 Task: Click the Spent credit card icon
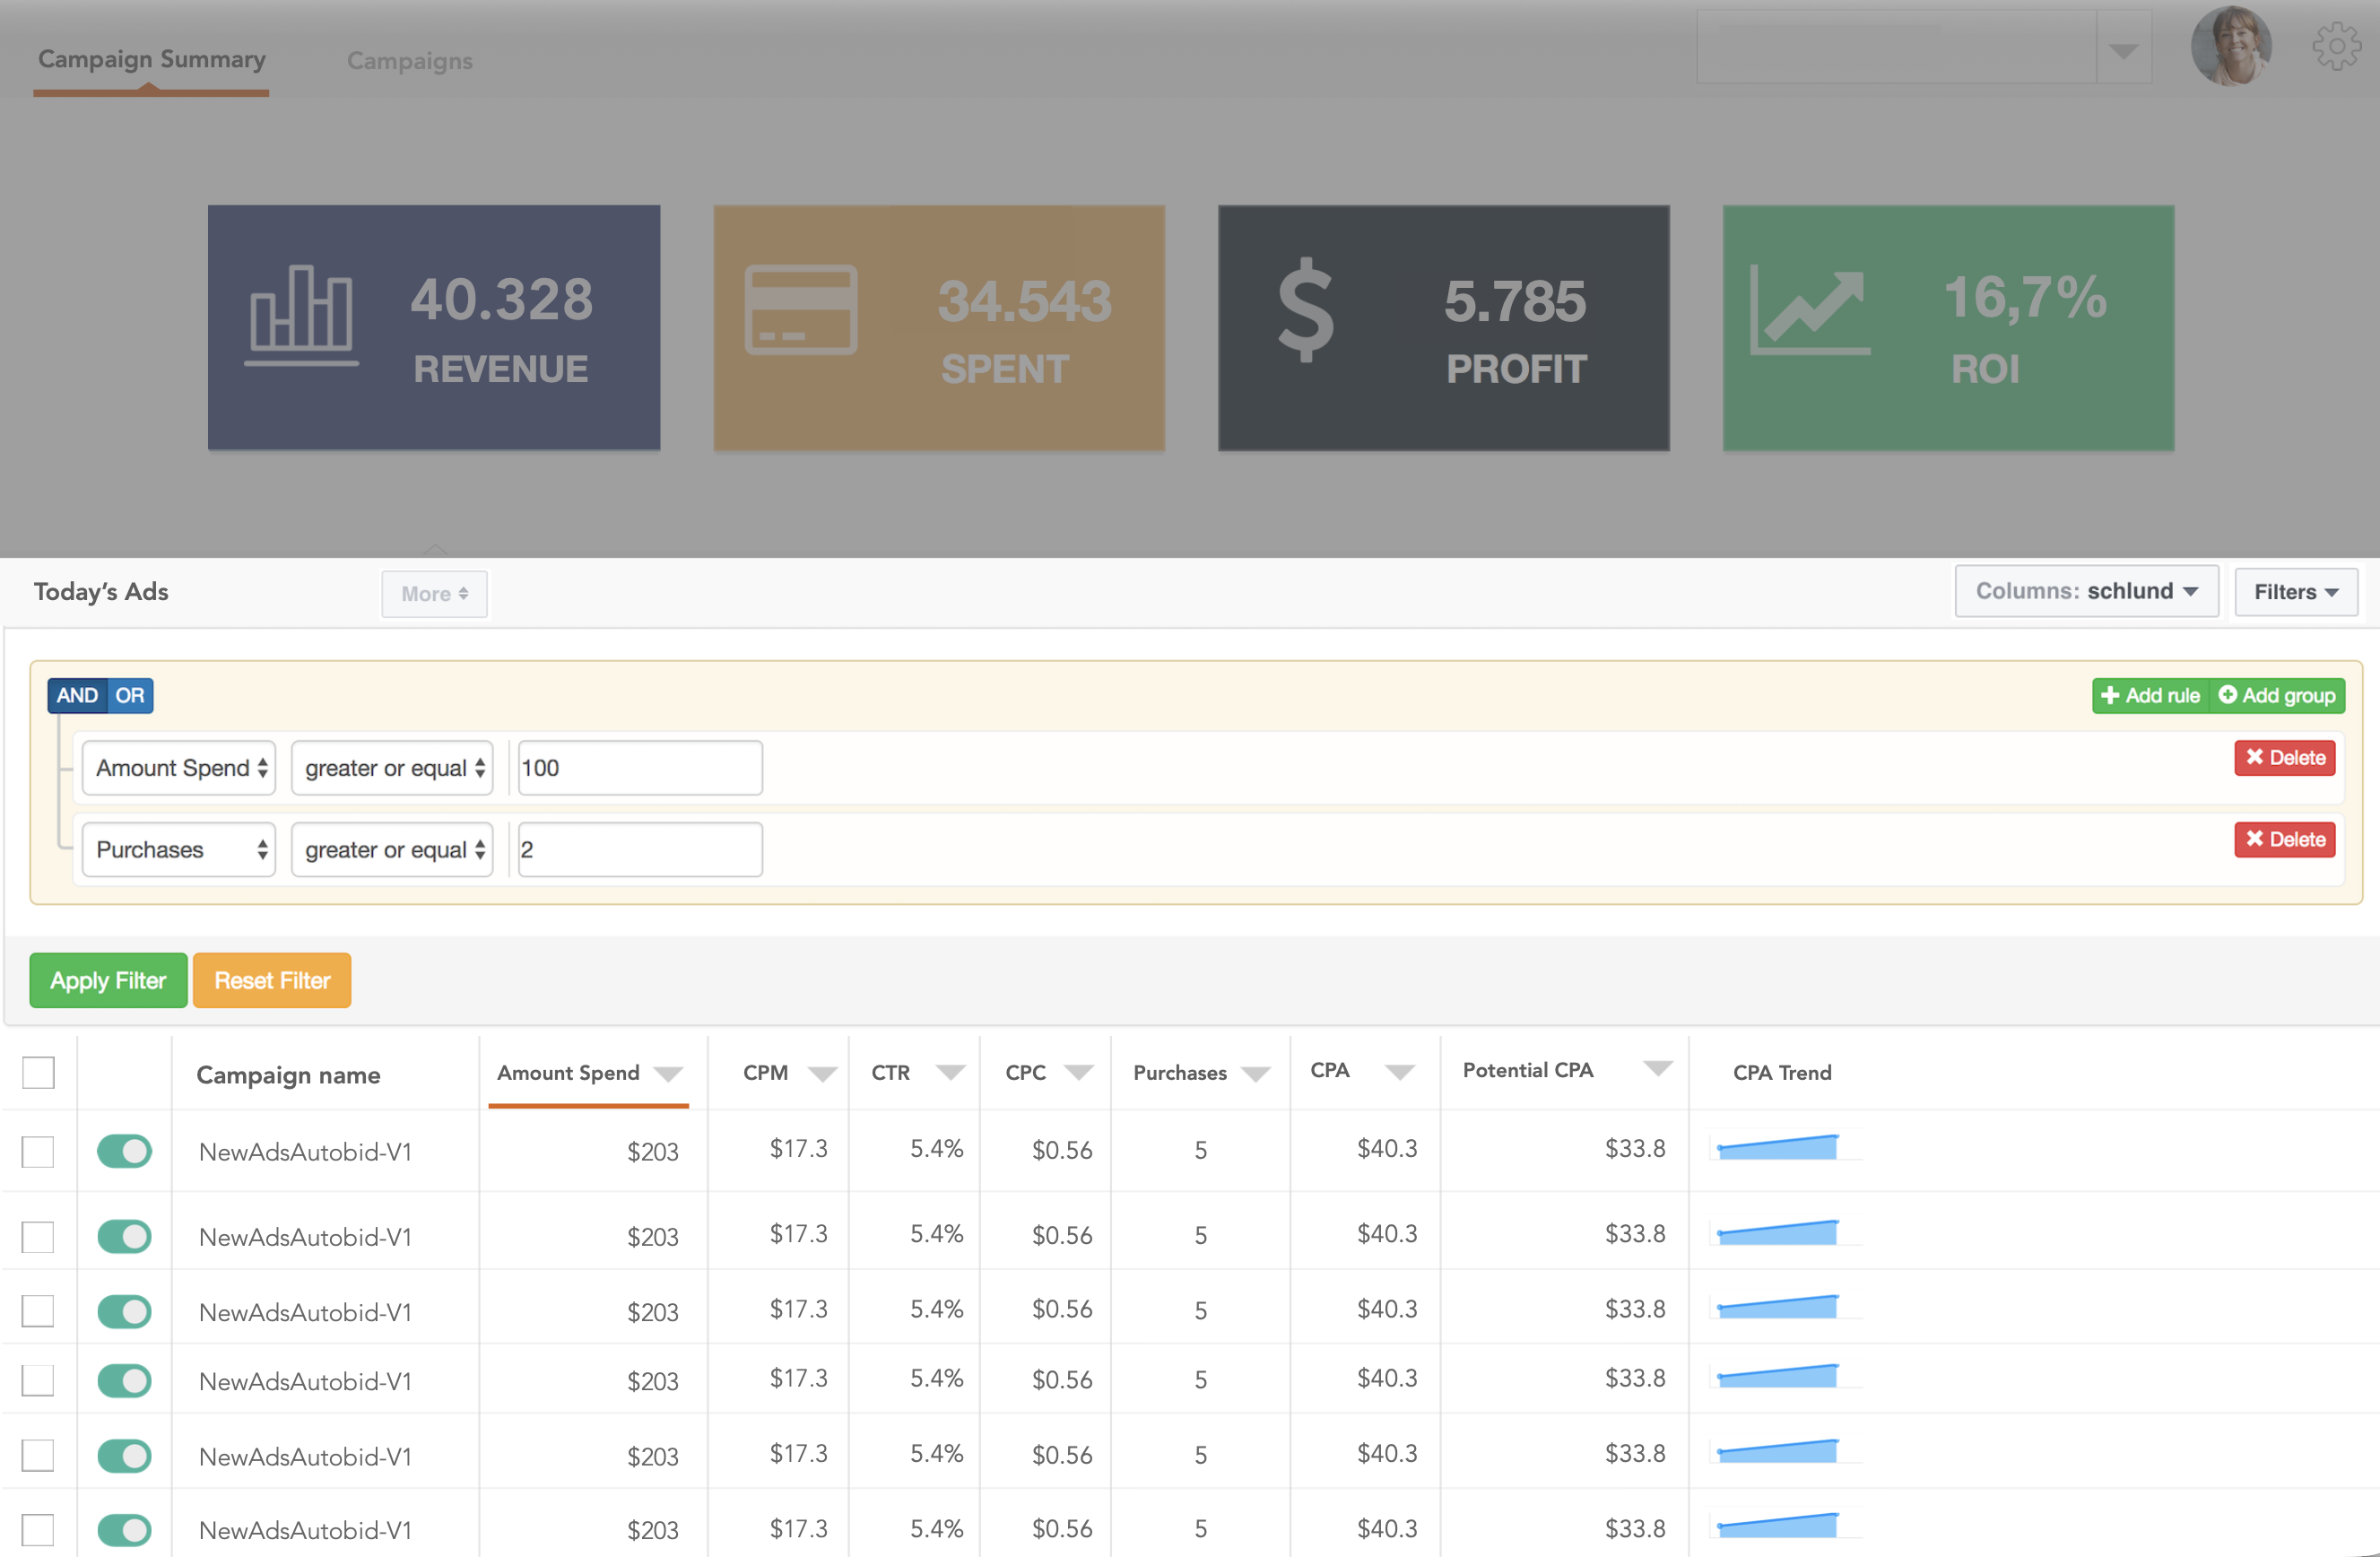[x=800, y=310]
